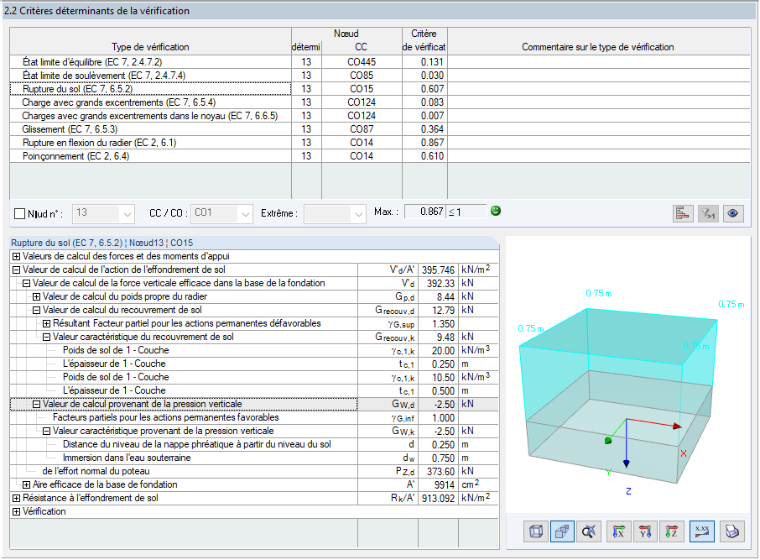Click the Max. value field 0.867
Image resolution: width=760 pixels, height=560 pixels.
click(425, 212)
